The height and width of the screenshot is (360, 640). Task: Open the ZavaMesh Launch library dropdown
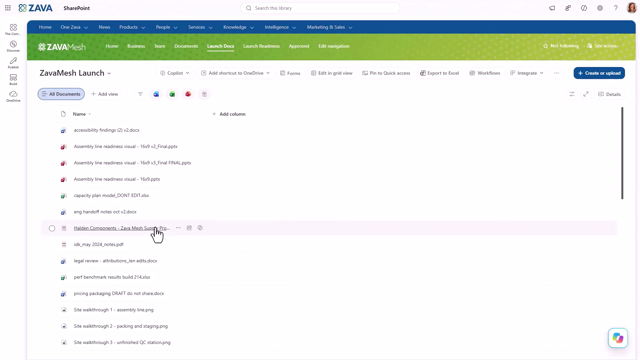(x=75, y=73)
